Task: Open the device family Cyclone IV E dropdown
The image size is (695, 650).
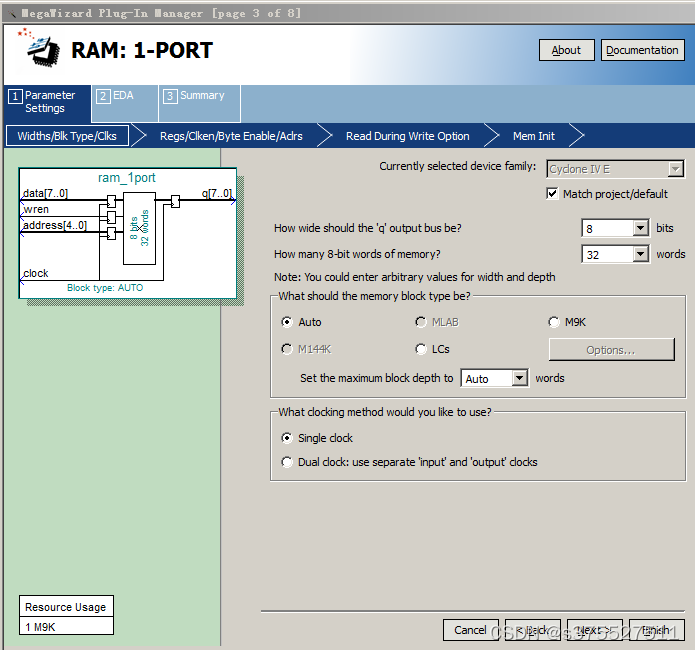Action: click(615, 169)
